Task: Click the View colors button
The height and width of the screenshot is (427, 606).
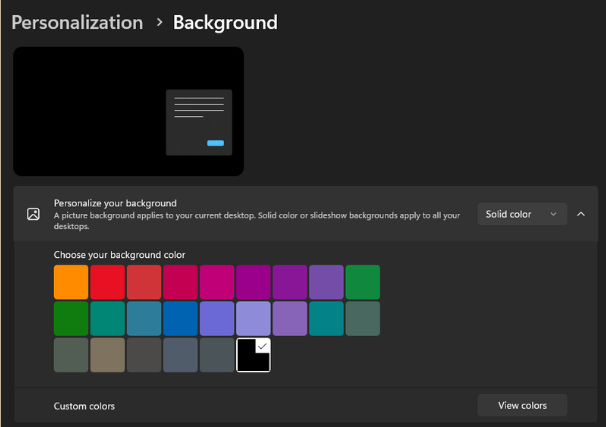Action: 522,405
